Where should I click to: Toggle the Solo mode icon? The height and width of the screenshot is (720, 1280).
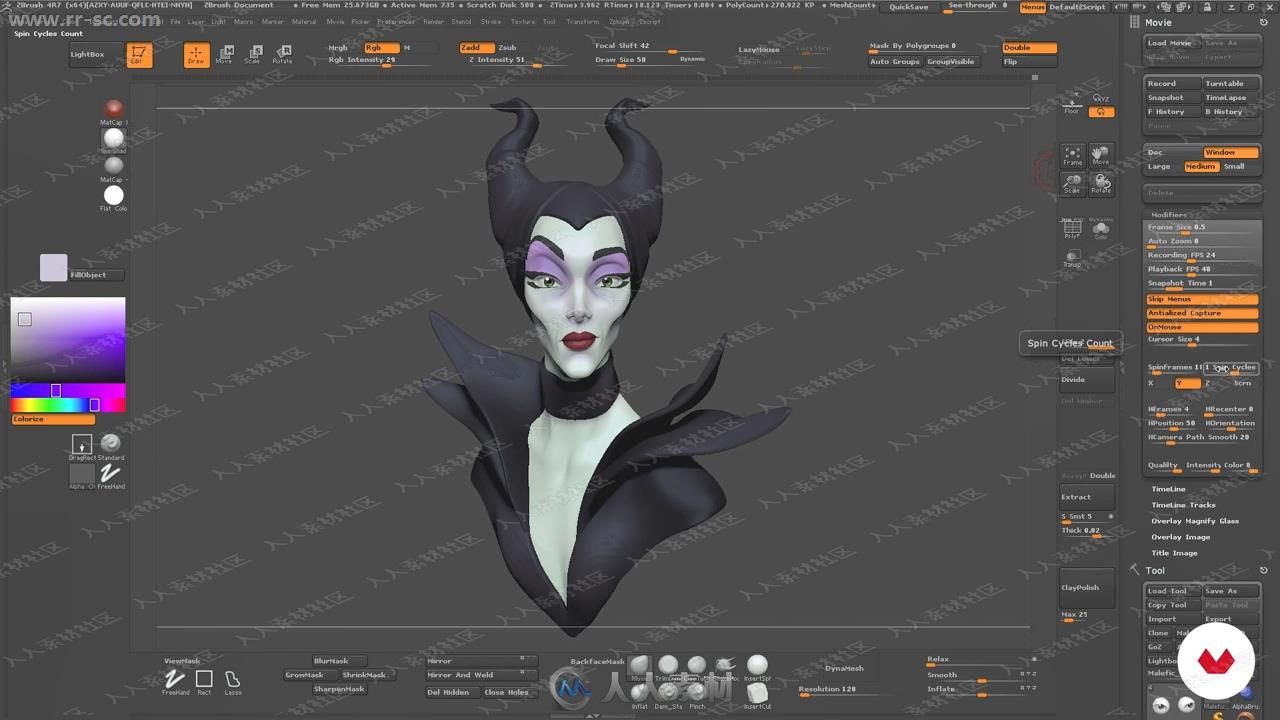(1101, 229)
